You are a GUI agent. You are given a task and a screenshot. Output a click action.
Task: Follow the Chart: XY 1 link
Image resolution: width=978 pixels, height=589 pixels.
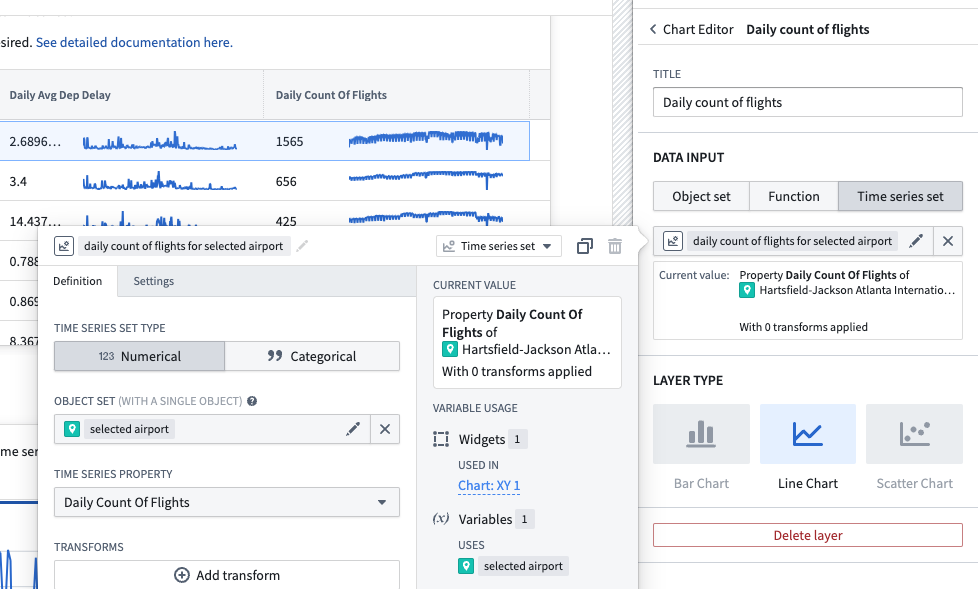[x=489, y=485]
